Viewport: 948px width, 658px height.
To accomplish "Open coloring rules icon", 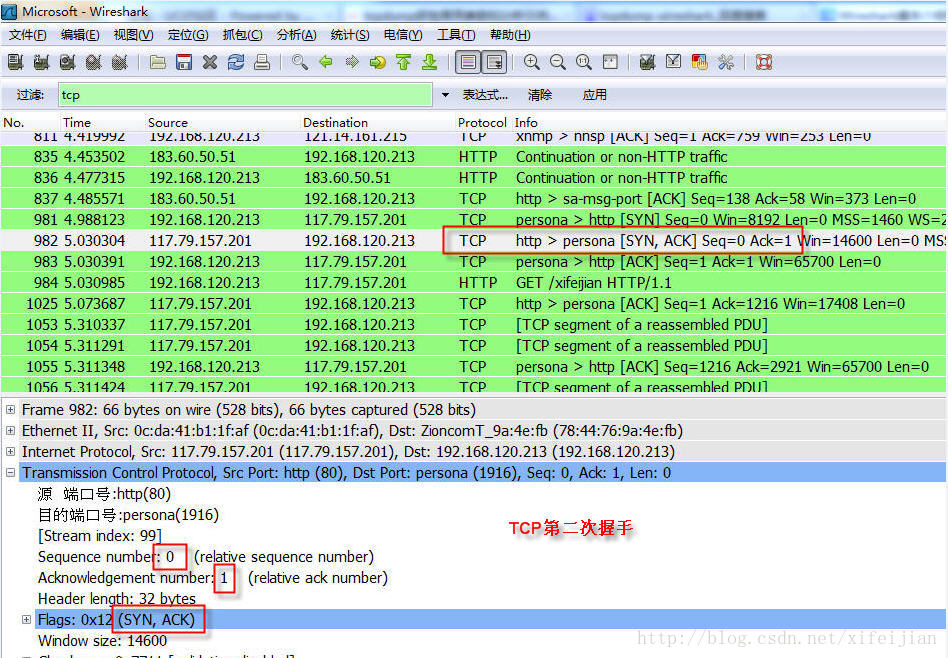I will click(700, 62).
